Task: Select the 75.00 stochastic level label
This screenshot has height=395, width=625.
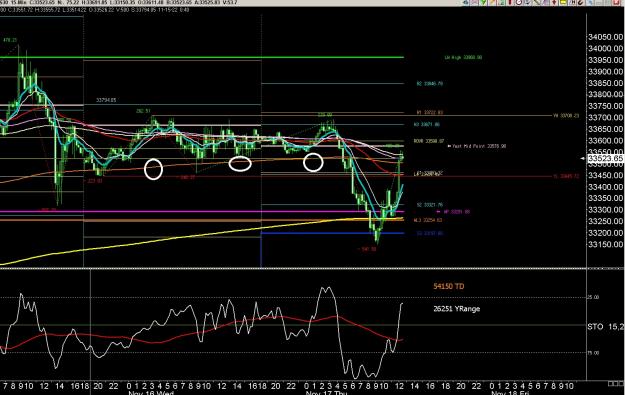Action: point(593,353)
